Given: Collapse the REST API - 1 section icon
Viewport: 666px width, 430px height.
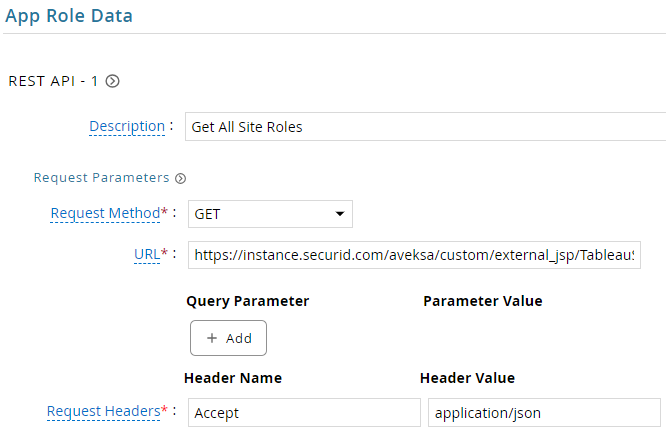Looking at the screenshot, I should coord(113,81).
